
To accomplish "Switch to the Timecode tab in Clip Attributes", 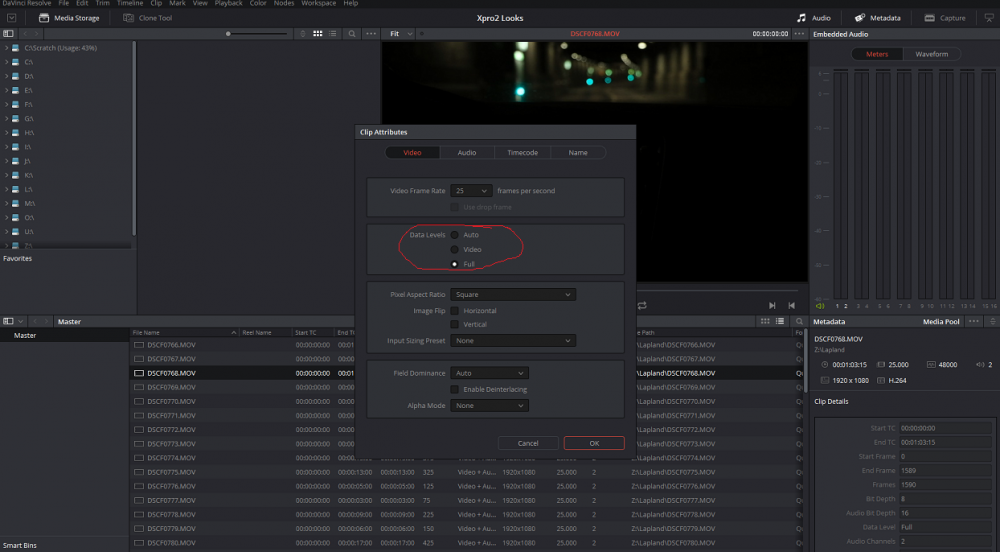I will point(522,153).
